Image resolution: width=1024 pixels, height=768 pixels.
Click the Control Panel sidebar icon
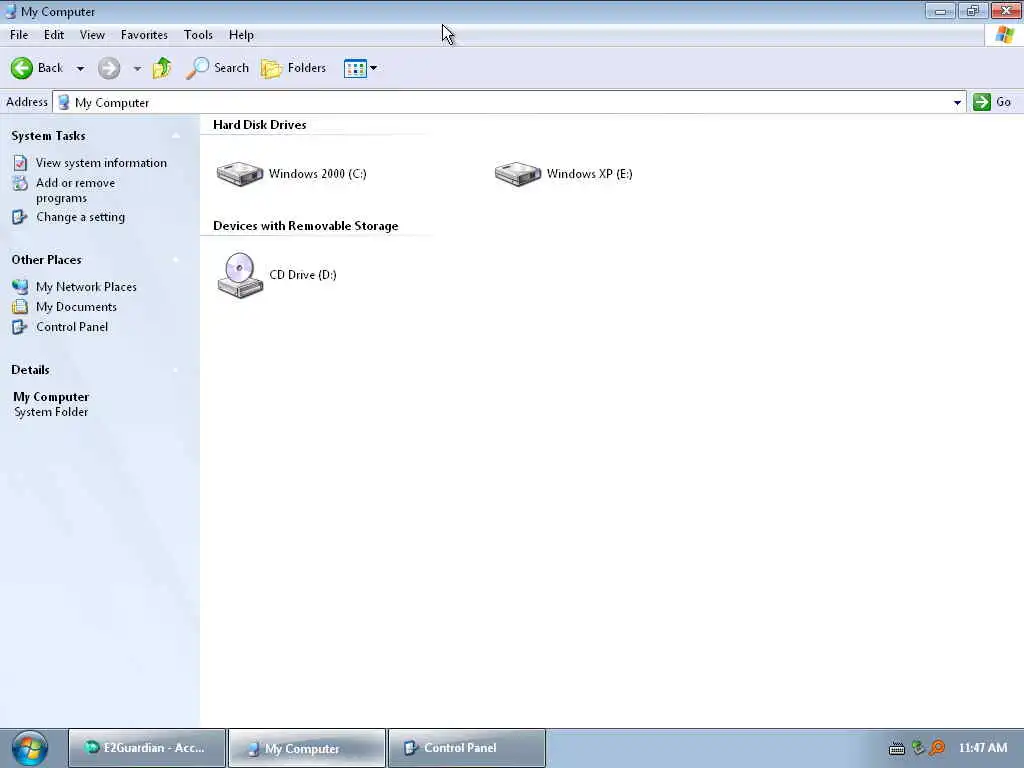coord(20,327)
